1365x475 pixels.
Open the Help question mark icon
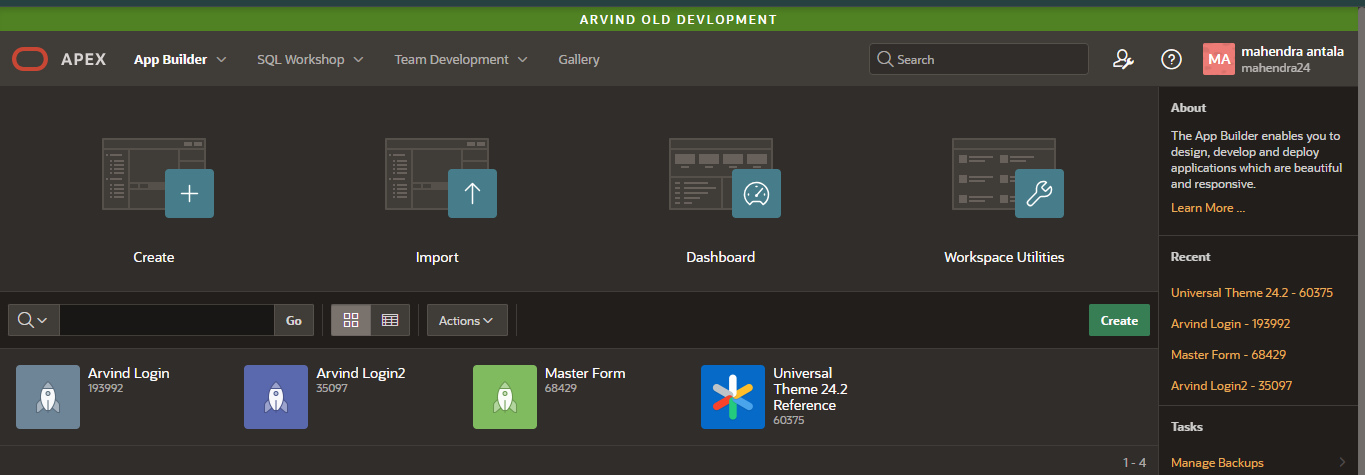(x=1171, y=60)
